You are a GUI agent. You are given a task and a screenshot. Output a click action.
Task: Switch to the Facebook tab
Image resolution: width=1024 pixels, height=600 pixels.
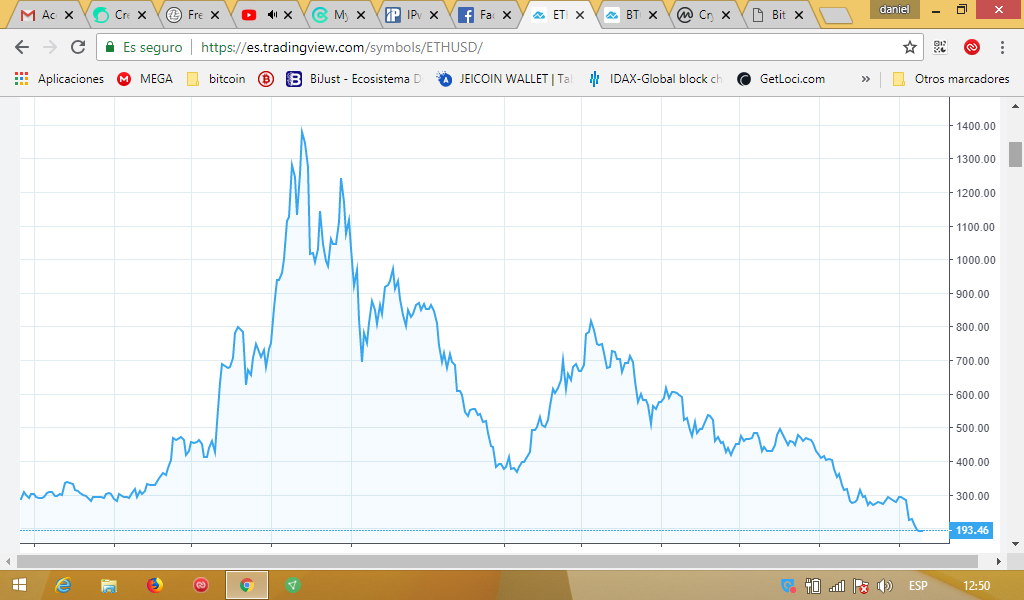483,14
